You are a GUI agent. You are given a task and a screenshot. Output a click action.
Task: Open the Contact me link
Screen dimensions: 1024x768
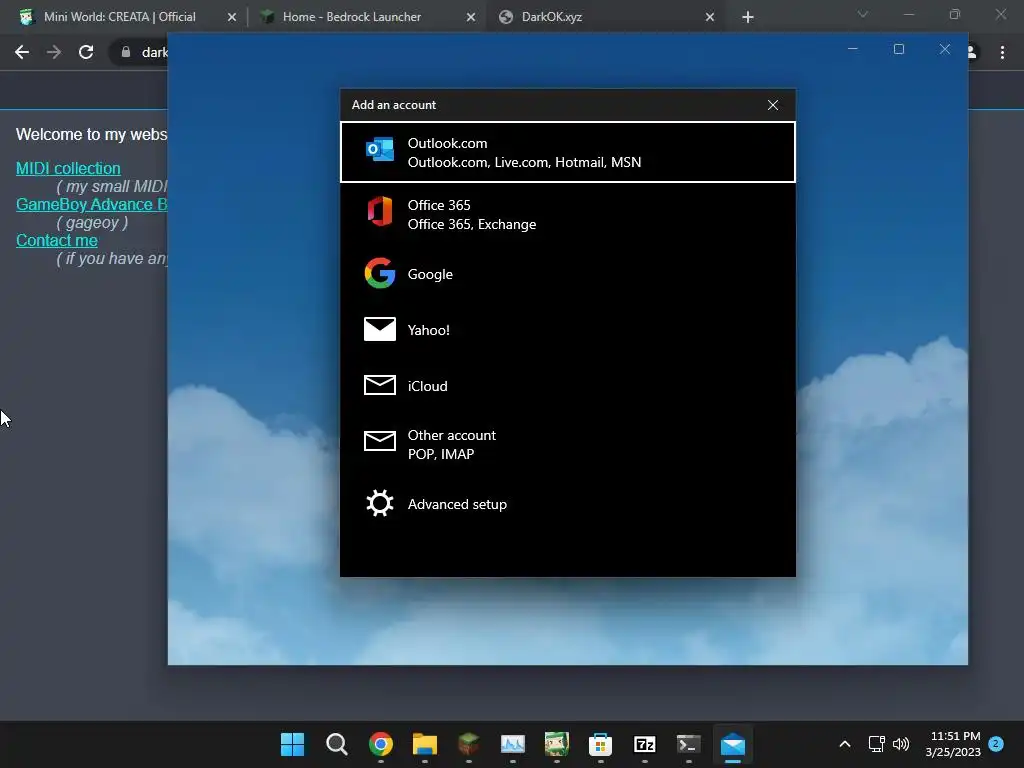pos(57,240)
